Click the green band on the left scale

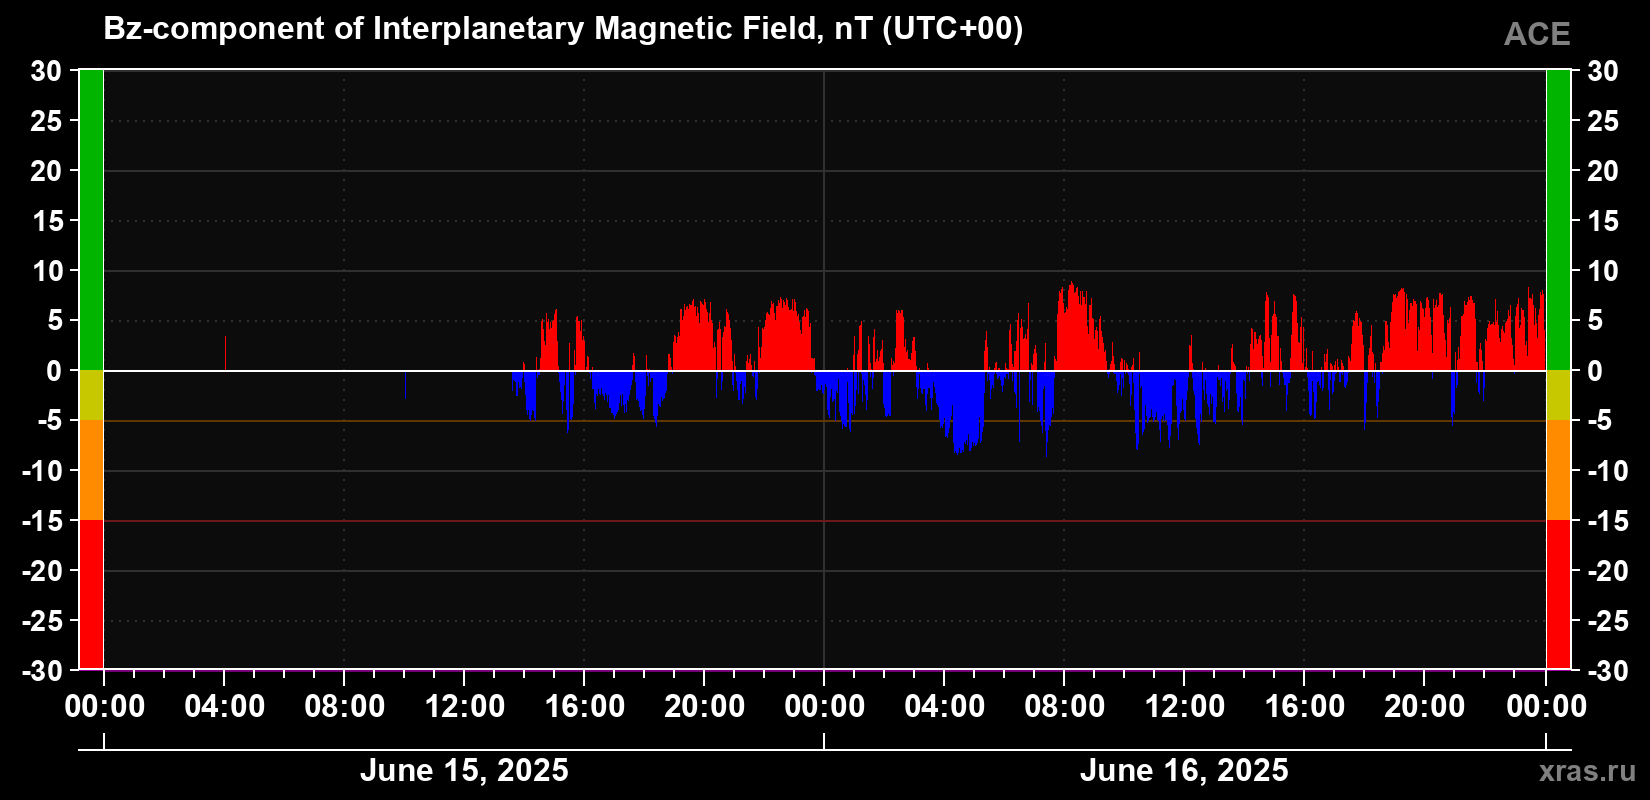point(91,220)
